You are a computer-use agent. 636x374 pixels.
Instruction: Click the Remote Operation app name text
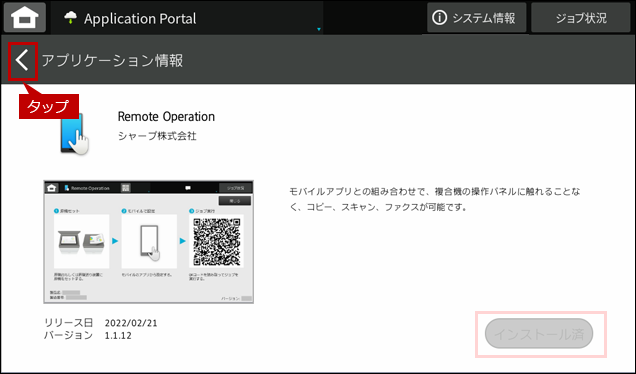click(166, 116)
